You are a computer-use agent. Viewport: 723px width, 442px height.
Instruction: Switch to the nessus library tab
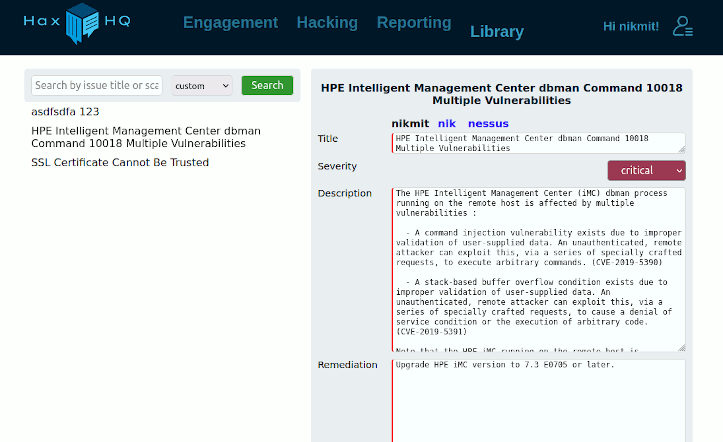[488, 124]
